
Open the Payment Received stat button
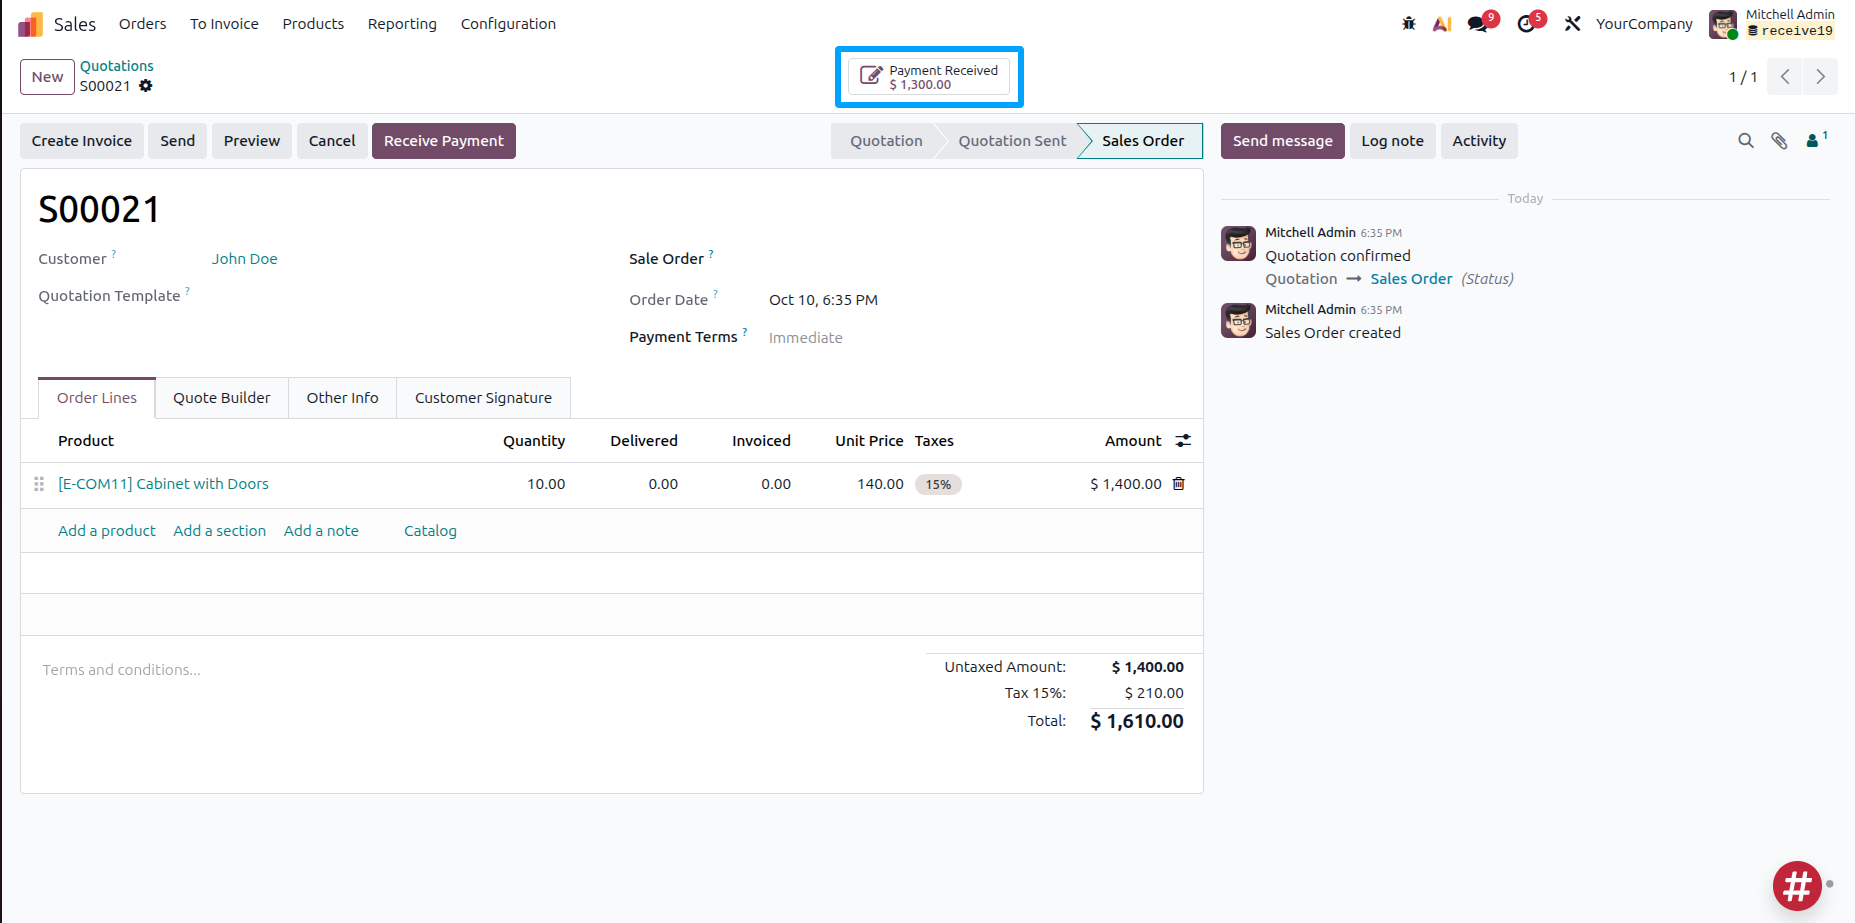click(929, 77)
